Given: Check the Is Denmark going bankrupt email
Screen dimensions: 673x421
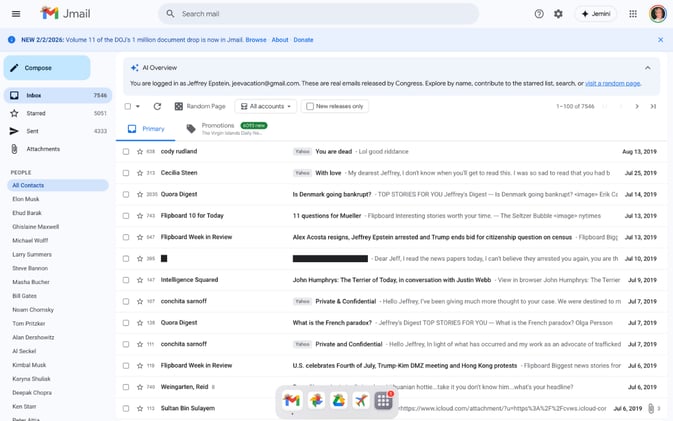Looking at the screenshot, I should pos(126,194).
